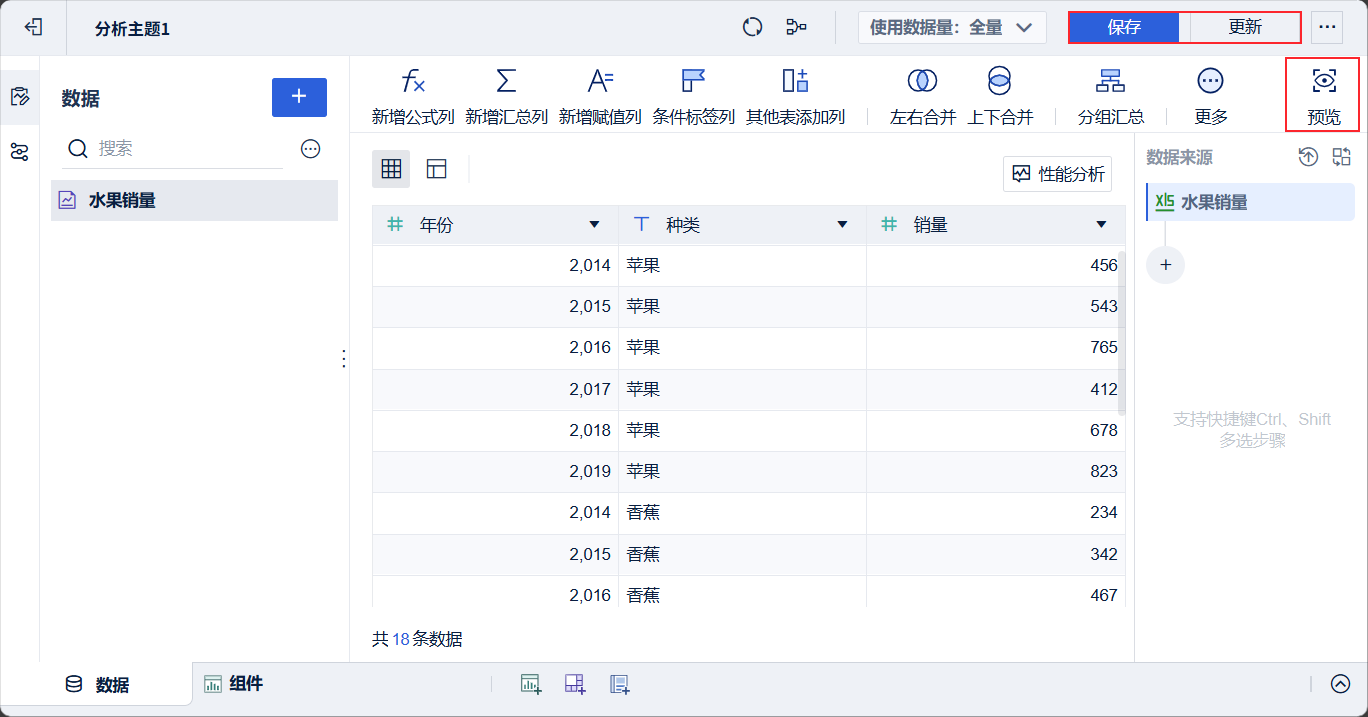The image size is (1368, 717).
Task: Open the 上下合并 merge tool
Action: 999,81
